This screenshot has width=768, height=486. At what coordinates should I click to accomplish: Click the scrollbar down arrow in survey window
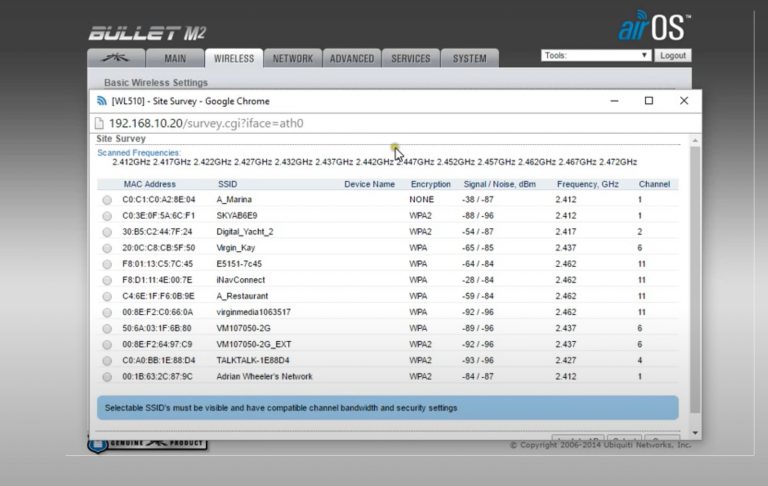pos(695,433)
